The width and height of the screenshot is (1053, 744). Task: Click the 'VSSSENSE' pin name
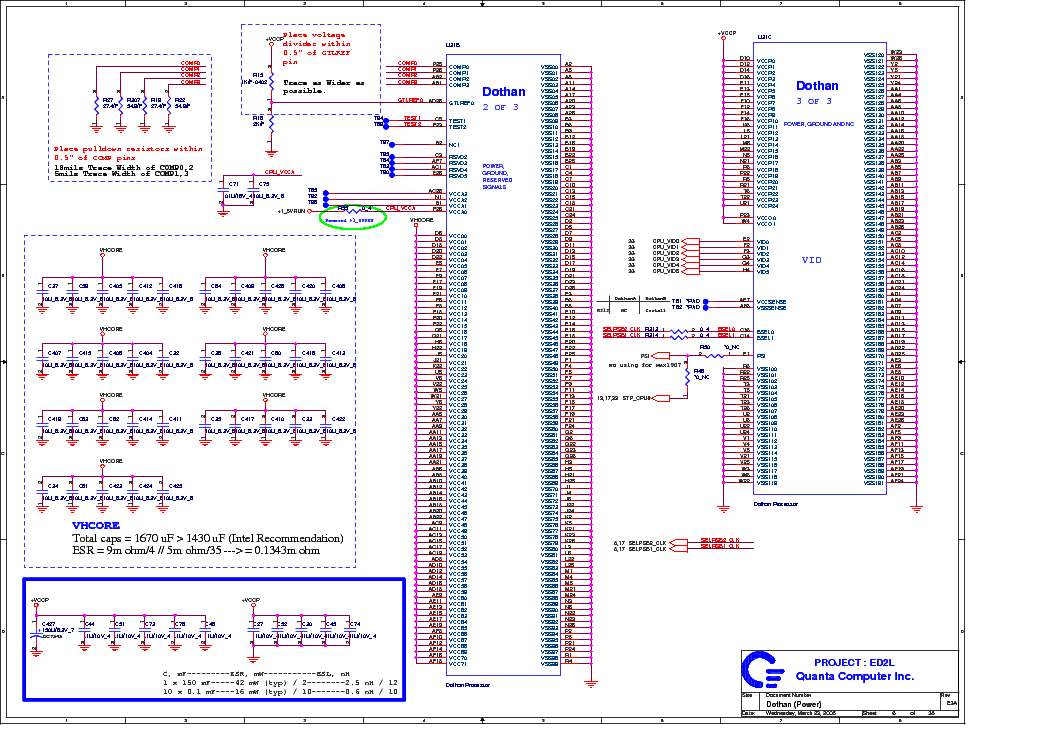771,308
